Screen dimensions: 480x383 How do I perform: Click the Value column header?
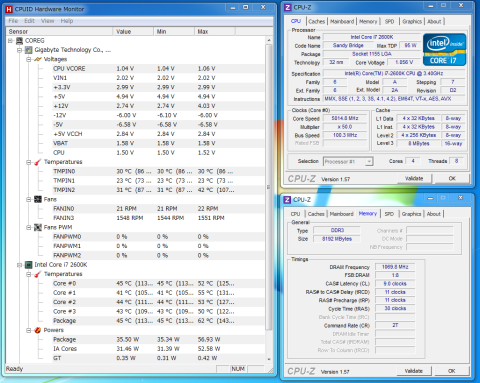pyautogui.click(x=133, y=31)
